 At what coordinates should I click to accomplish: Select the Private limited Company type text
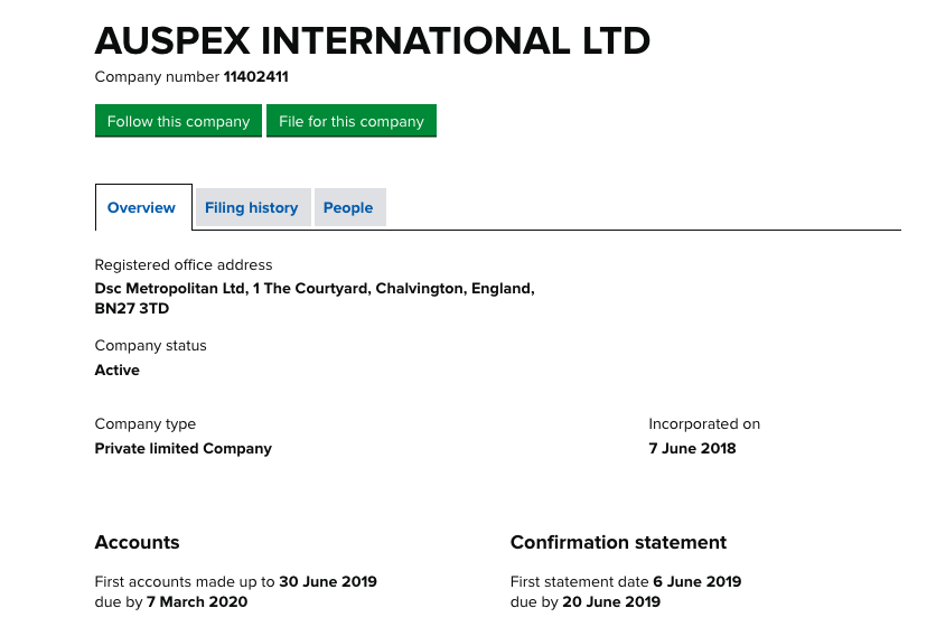point(183,448)
